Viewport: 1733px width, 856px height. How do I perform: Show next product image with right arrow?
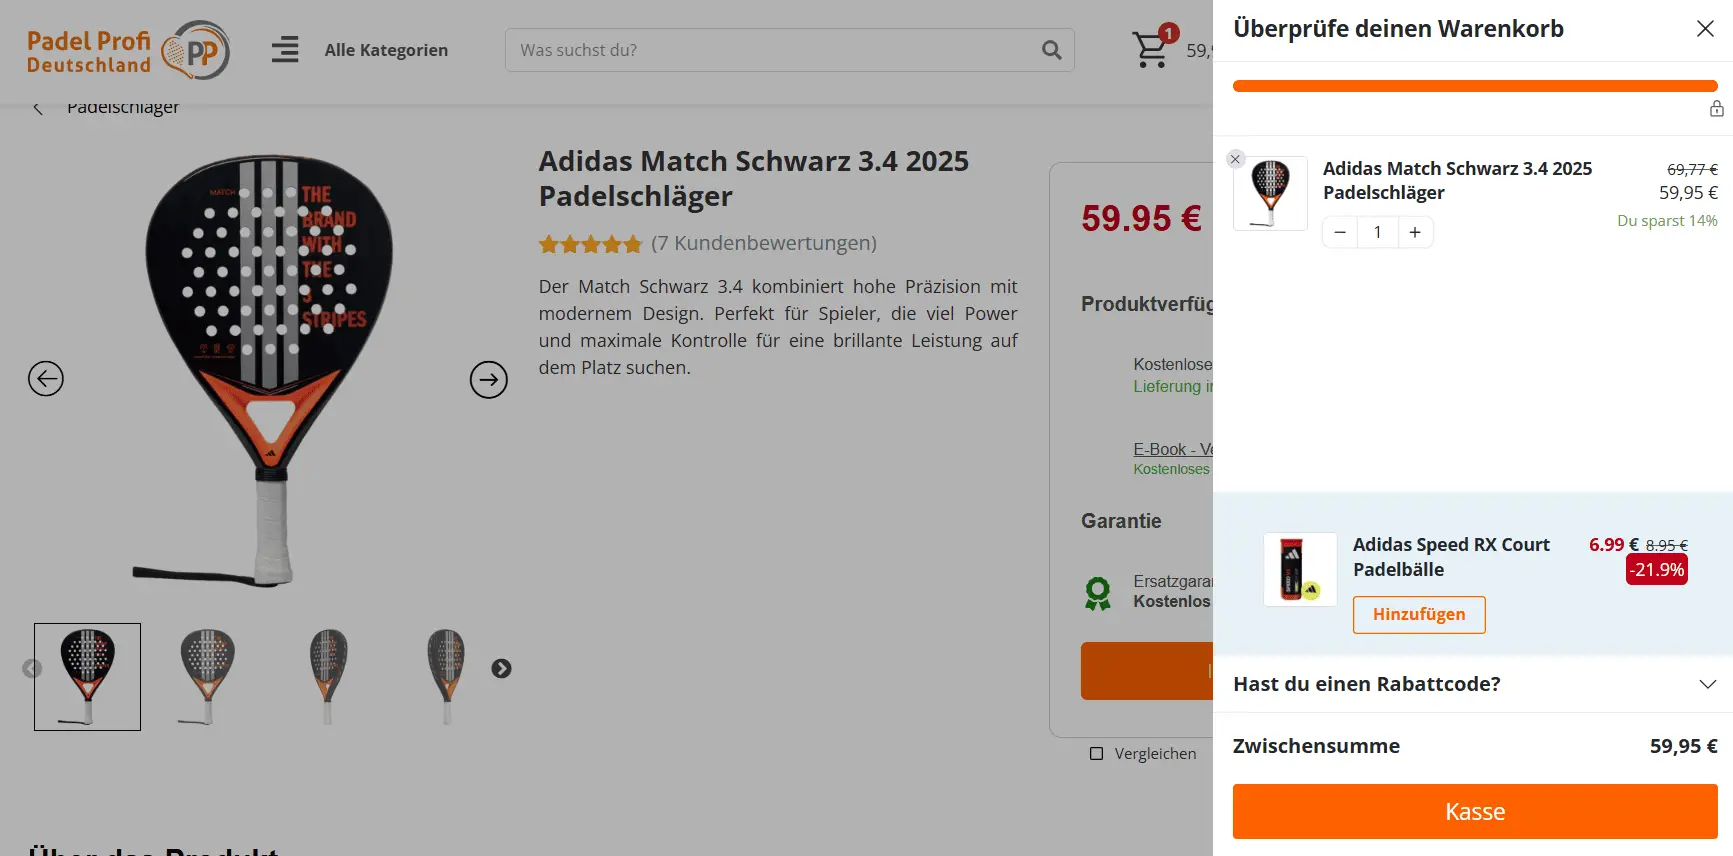coord(489,379)
